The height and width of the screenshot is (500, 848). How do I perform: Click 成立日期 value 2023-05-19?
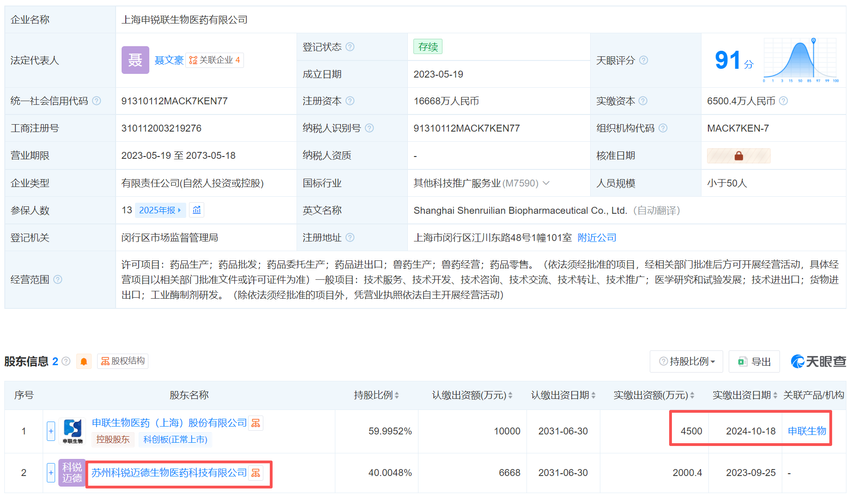point(439,74)
